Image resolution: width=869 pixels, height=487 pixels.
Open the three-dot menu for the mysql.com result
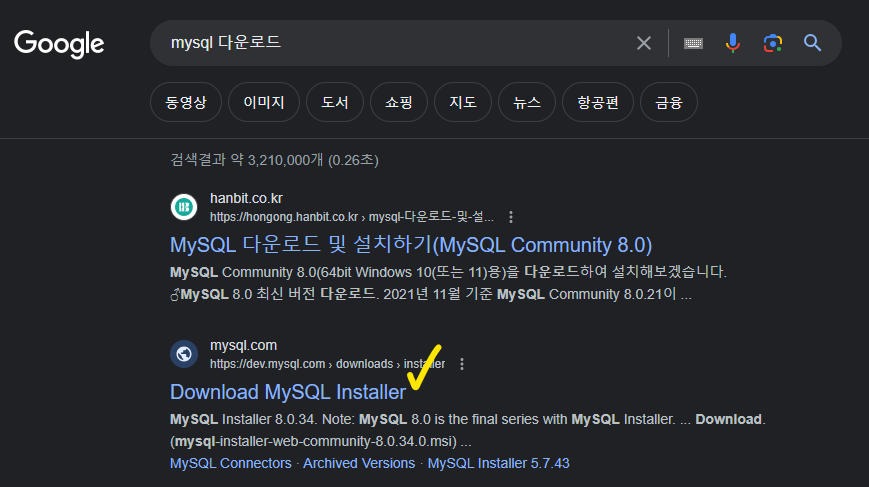(462, 364)
